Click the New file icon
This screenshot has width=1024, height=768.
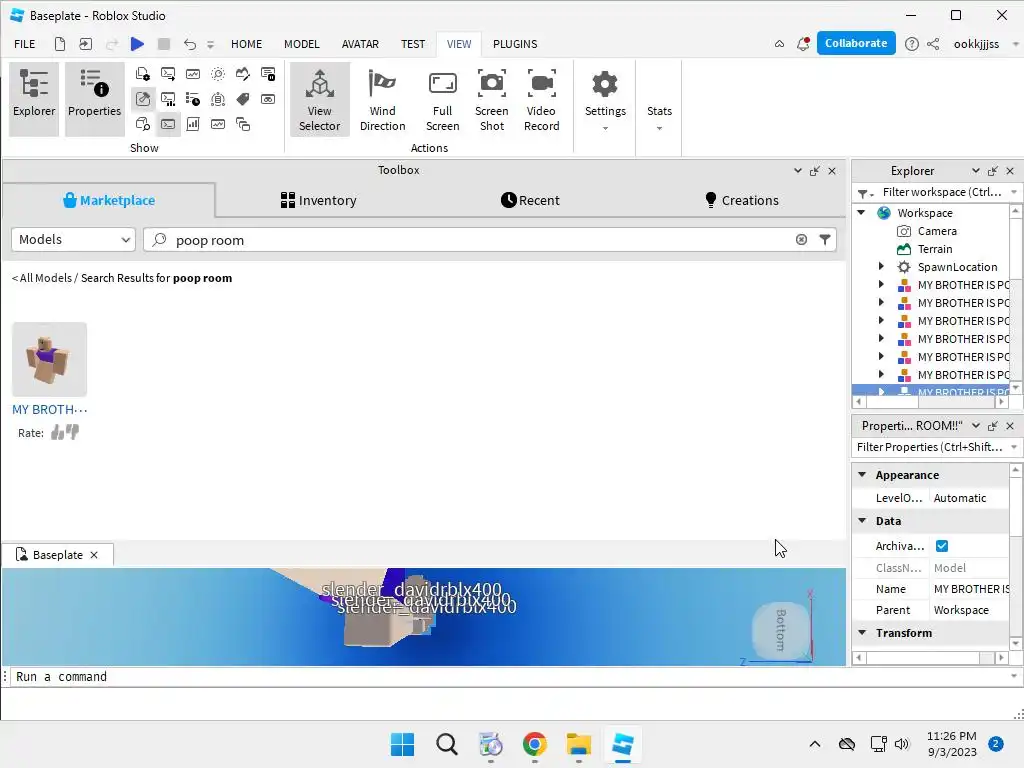point(59,44)
